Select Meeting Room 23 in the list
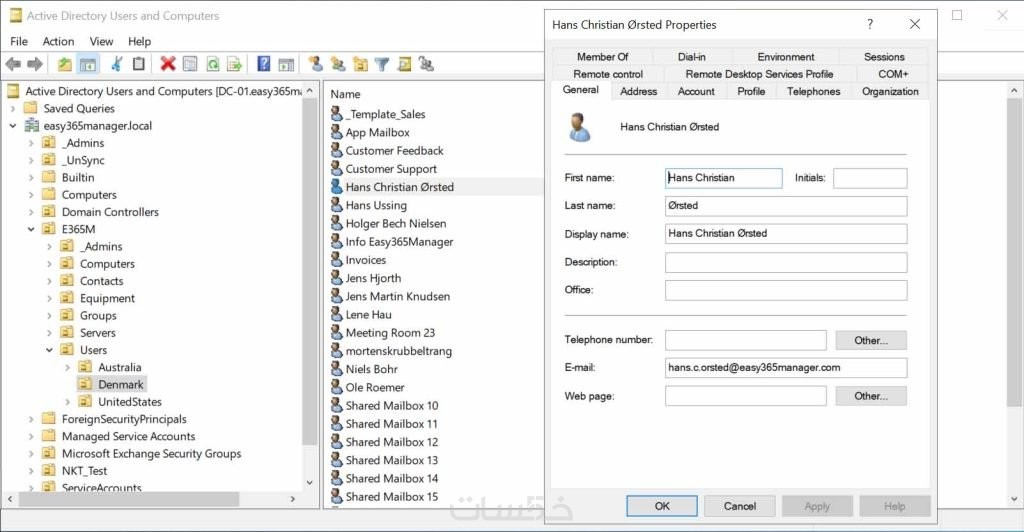The width and height of the screenshot is (1024, 532). click(x=390, y=332)
